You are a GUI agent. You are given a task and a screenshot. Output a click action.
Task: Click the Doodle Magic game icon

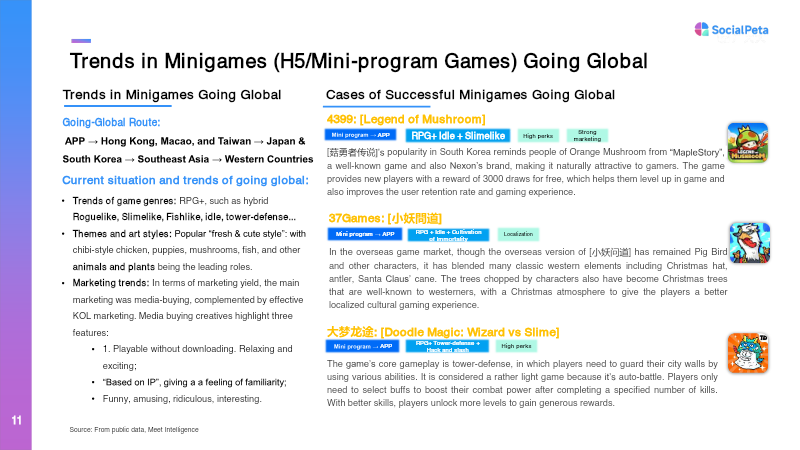pos(747,353)
